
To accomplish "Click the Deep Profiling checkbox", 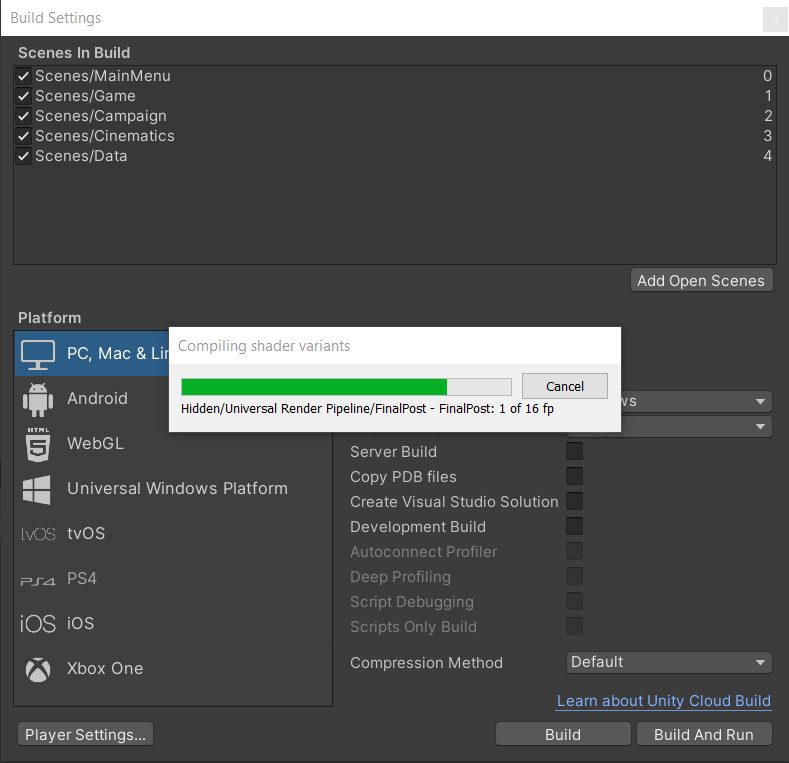I will pyautogui.click(x=574, y=576).
